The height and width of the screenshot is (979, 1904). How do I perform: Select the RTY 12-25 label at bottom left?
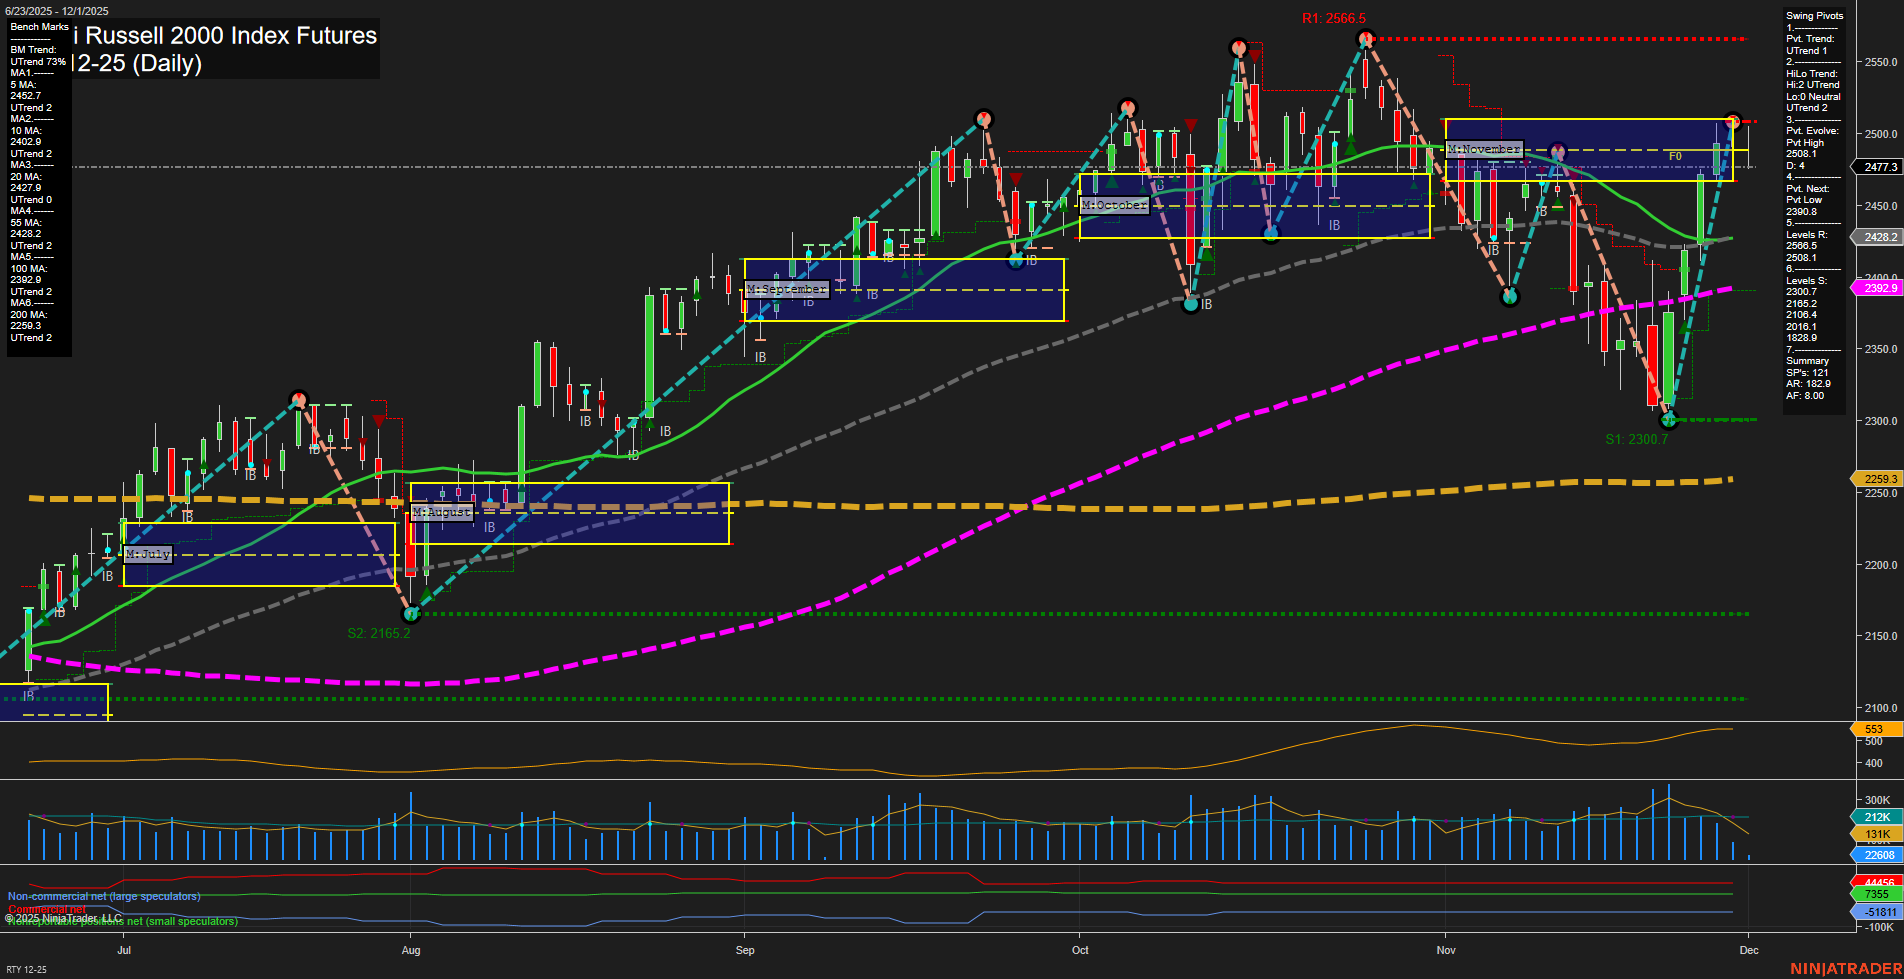(x=27, y=968)
